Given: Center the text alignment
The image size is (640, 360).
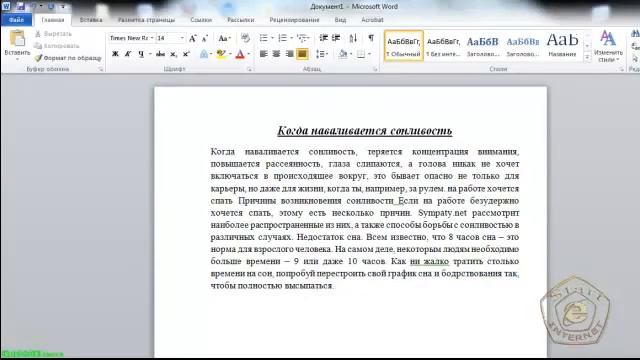Looking at the screenshot, I should tap(276, 54).
